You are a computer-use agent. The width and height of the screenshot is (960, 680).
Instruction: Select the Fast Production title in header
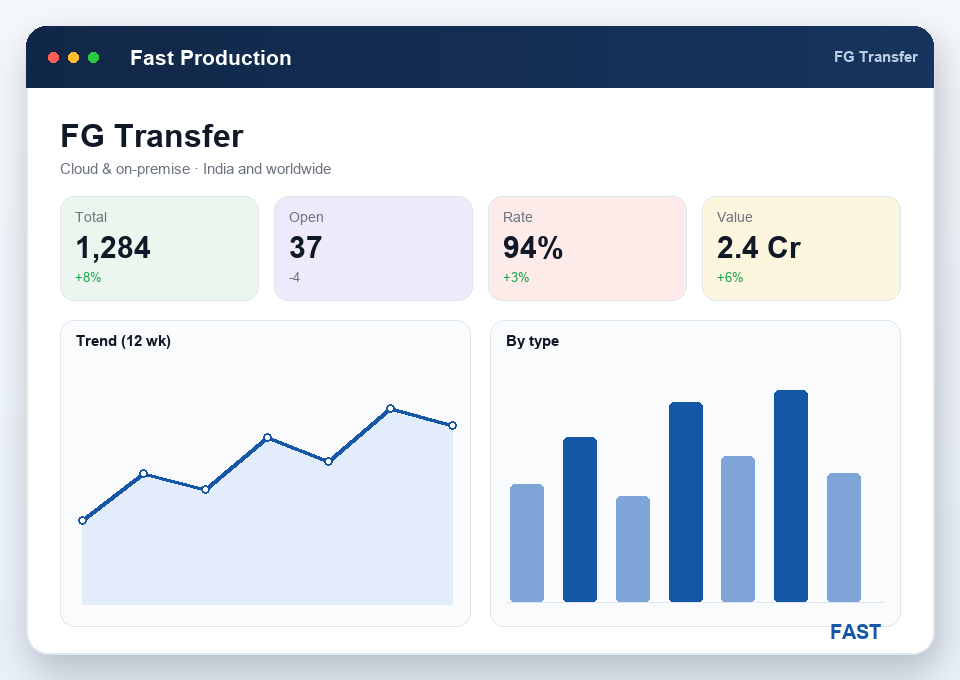pos(211,58)
